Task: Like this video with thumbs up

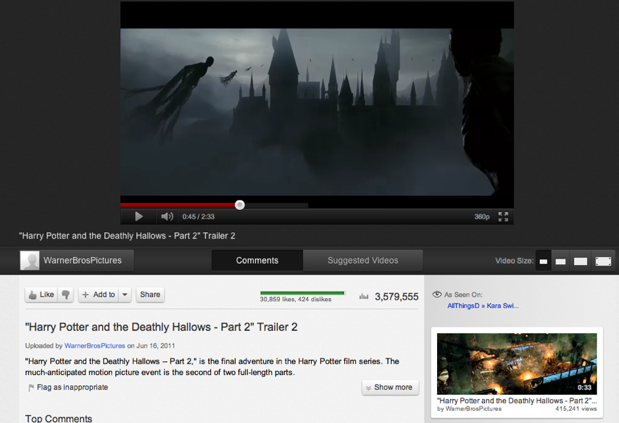Action: (x=41, y=295)
